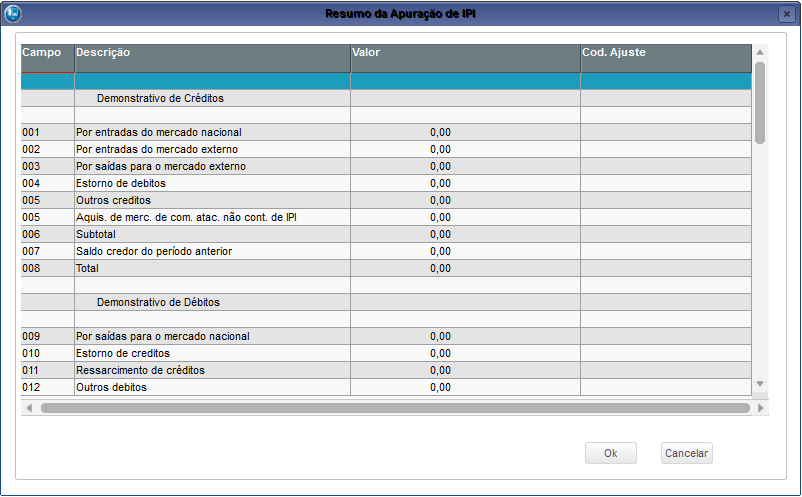
Task: Click Cod. Ajuste cell for Outros creditos
Action: click(x=666, y=200)
